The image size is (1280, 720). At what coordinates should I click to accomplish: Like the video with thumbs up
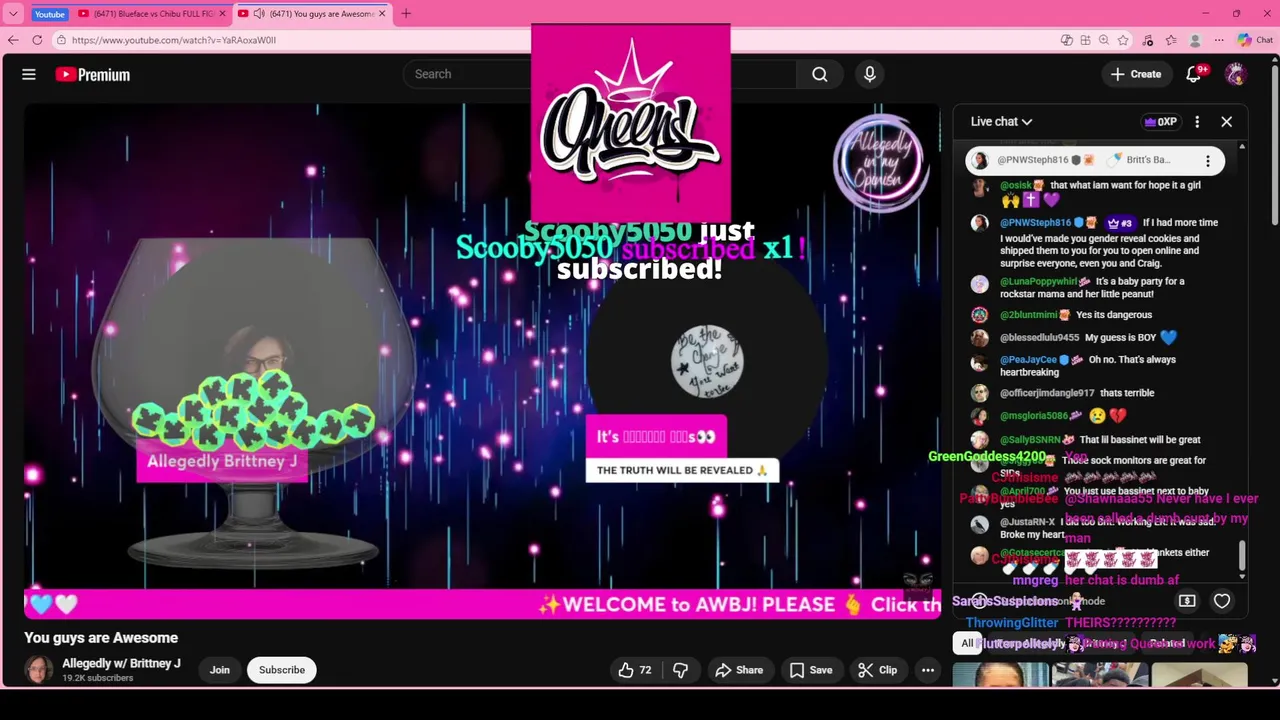tap(635, 670)
